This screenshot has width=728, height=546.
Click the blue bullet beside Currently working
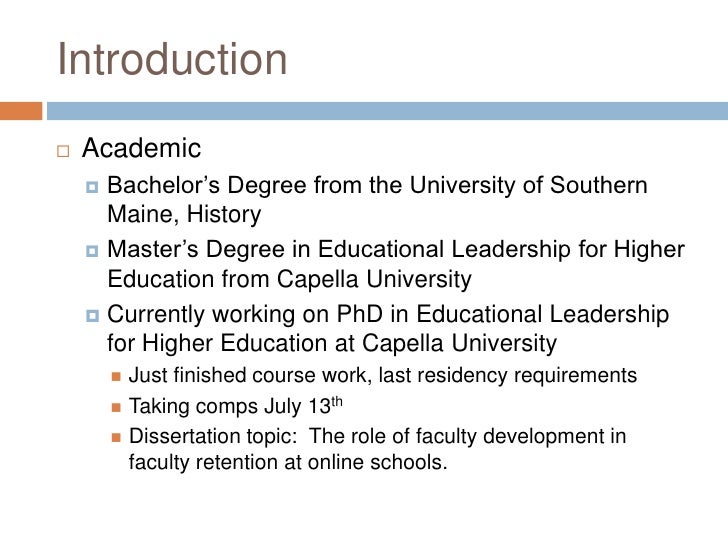click(x=92, y=316)
